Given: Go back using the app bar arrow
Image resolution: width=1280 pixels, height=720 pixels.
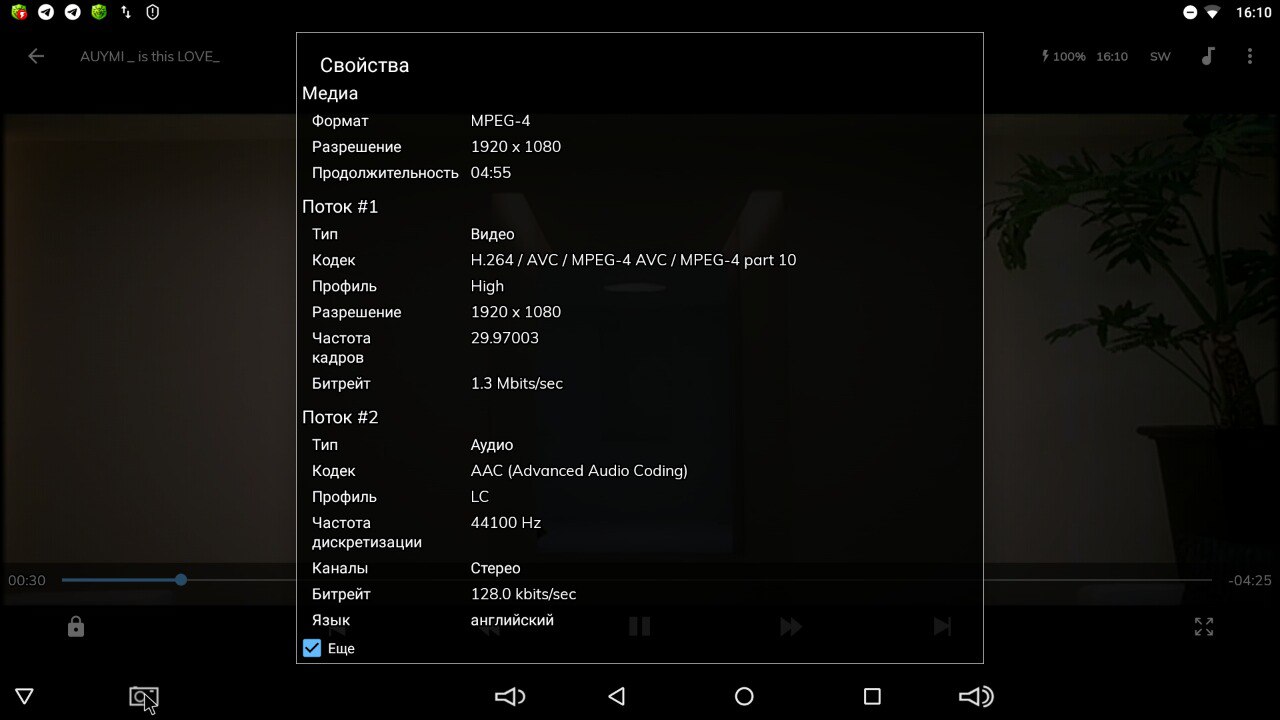Looking at the screenshot, I should point(36,56).
